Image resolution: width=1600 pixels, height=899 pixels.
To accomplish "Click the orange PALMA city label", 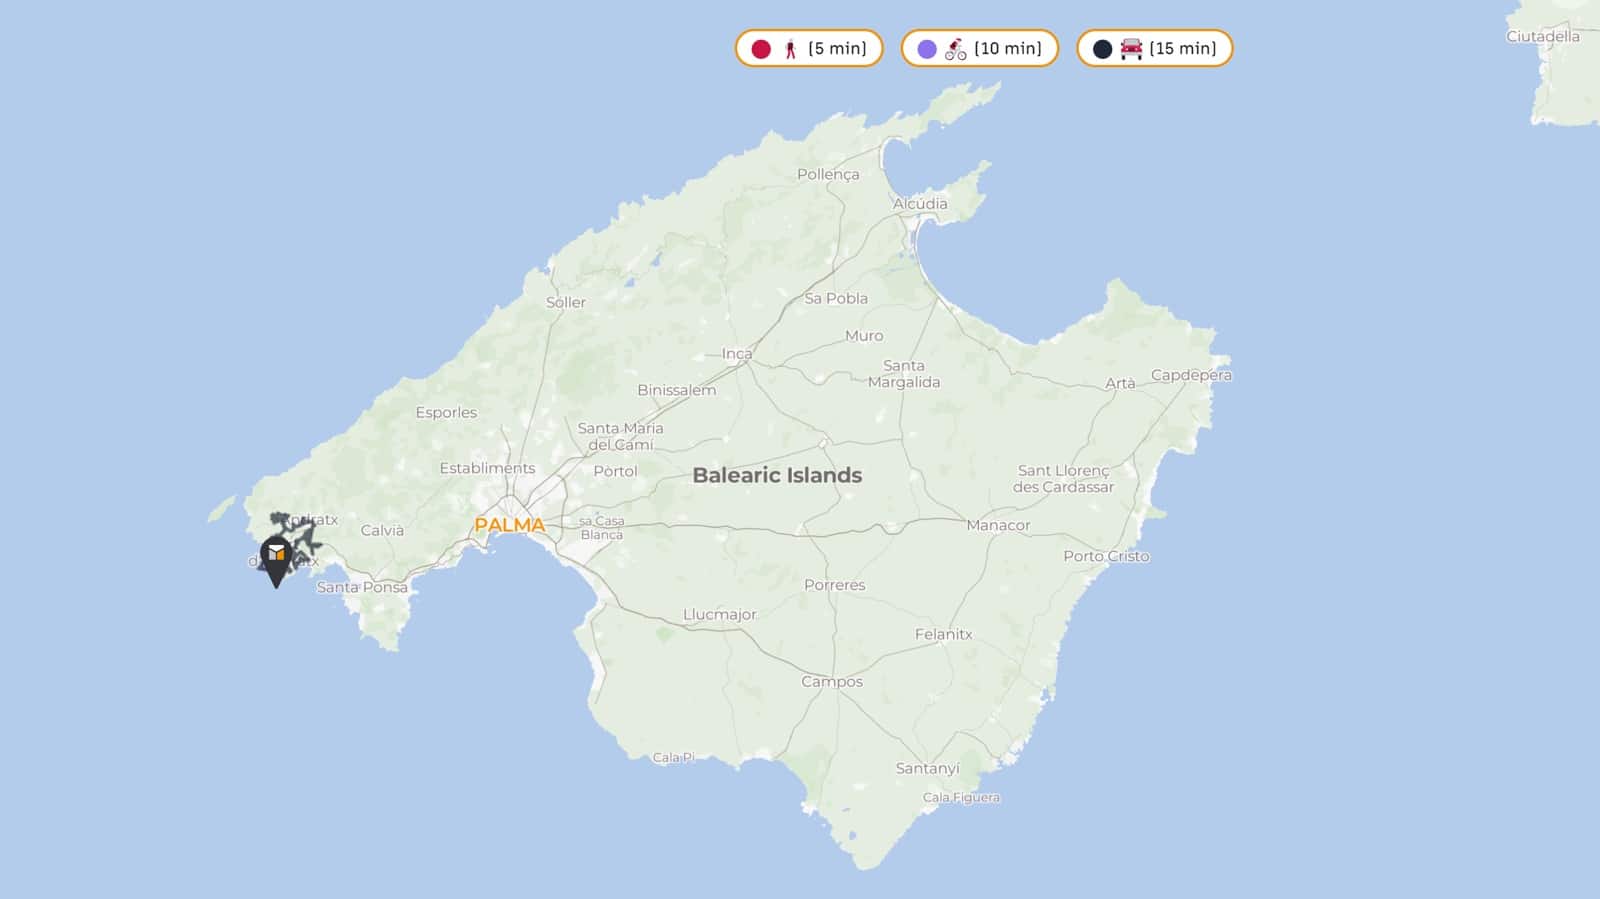I will 509,525.
